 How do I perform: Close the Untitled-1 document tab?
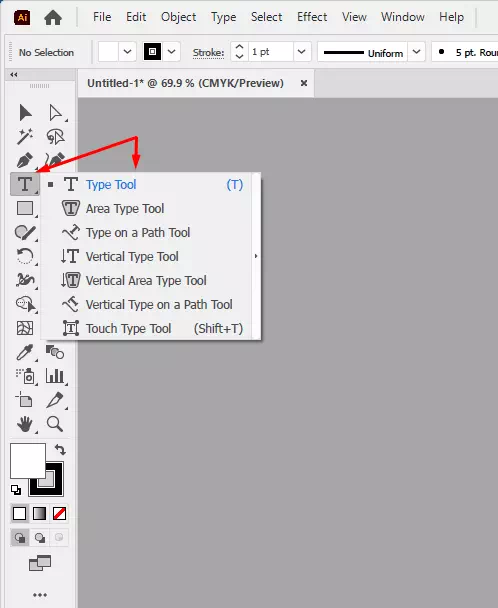304,83
